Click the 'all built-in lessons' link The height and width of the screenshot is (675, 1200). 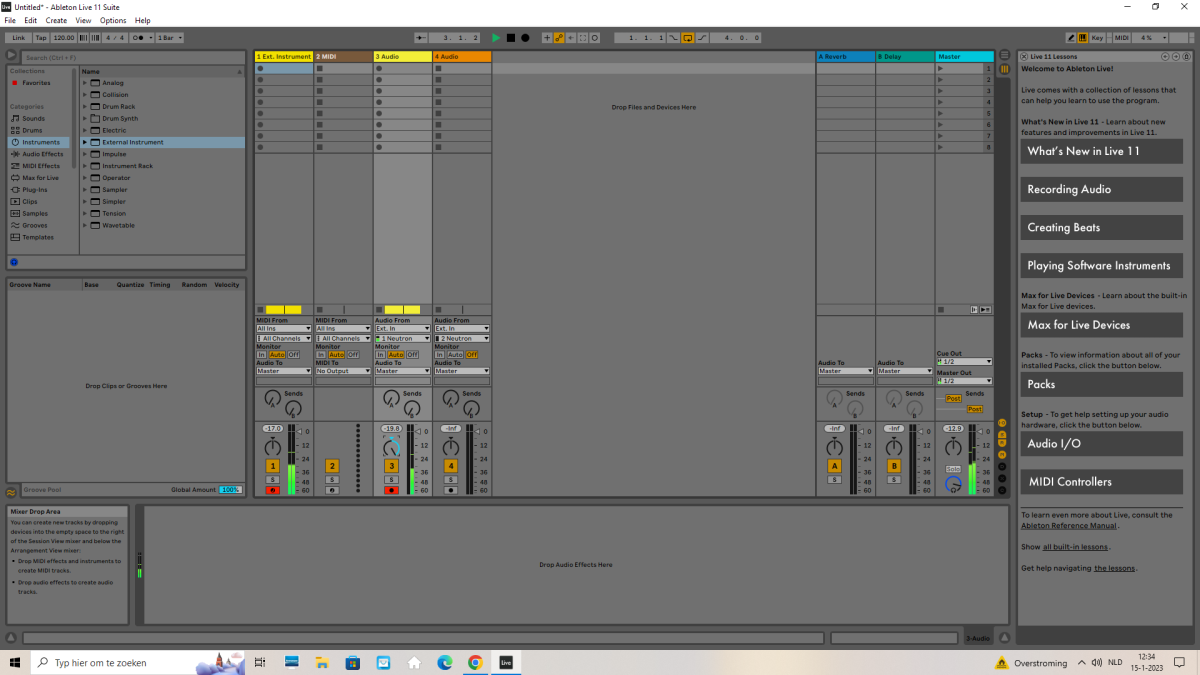point(1075,547)
